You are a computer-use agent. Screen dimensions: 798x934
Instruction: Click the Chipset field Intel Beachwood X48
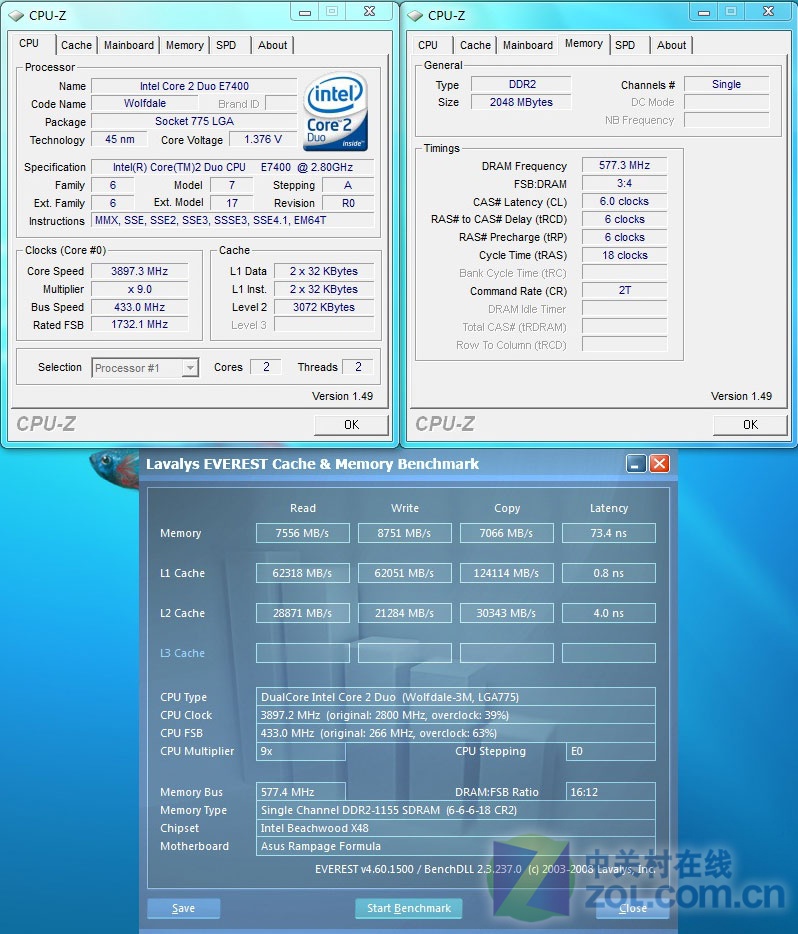point(456,828)
